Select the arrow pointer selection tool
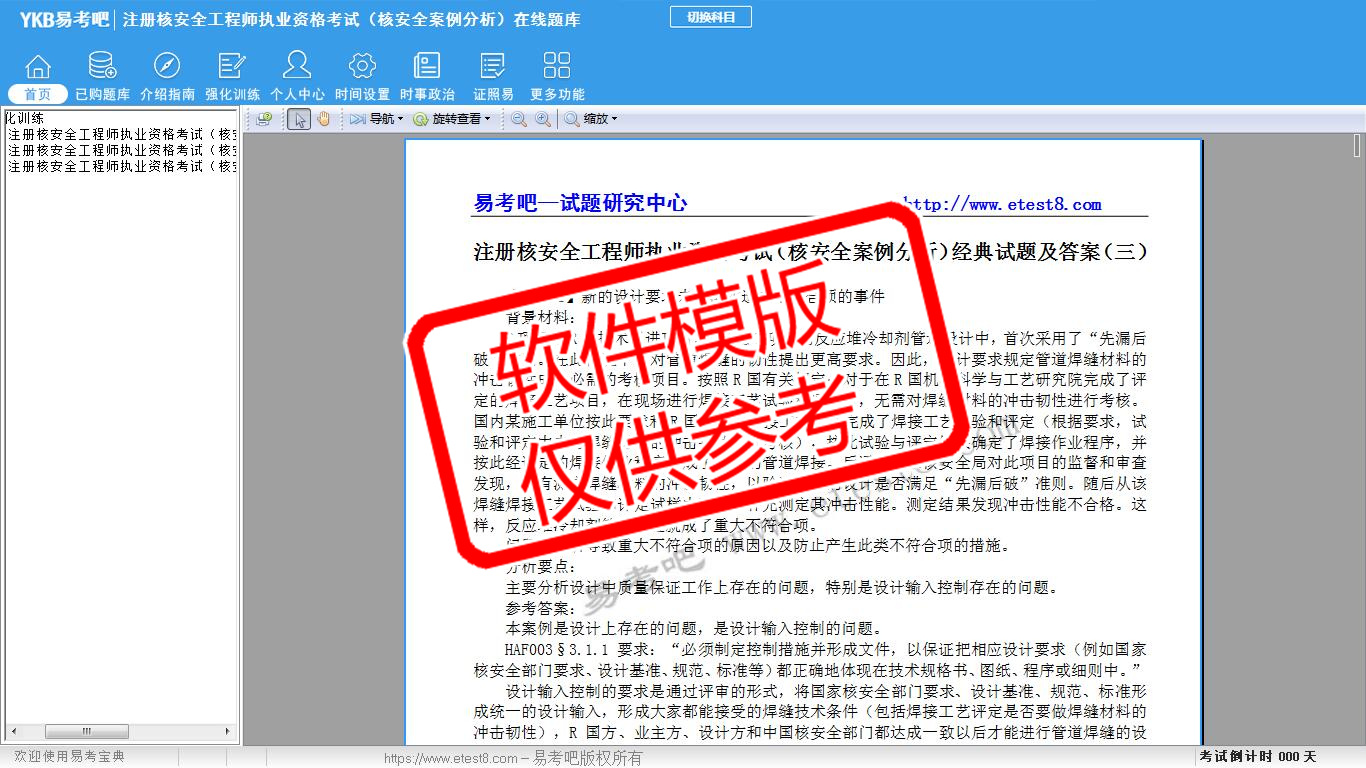The image size is (1366, 768). [x=299, y=119]
